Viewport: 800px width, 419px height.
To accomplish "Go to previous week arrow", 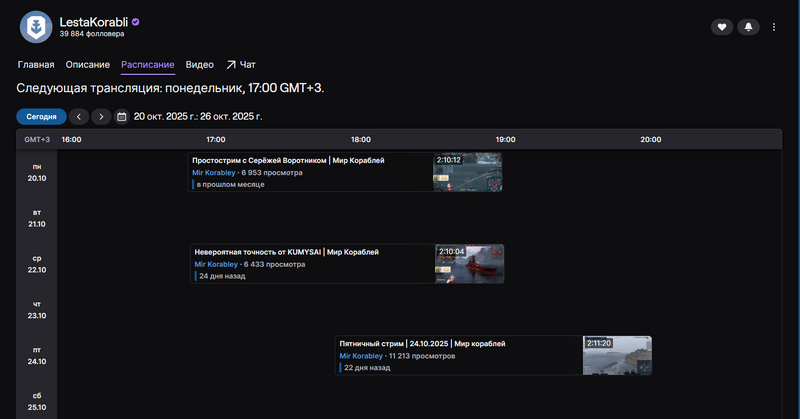I will (81, 116).
